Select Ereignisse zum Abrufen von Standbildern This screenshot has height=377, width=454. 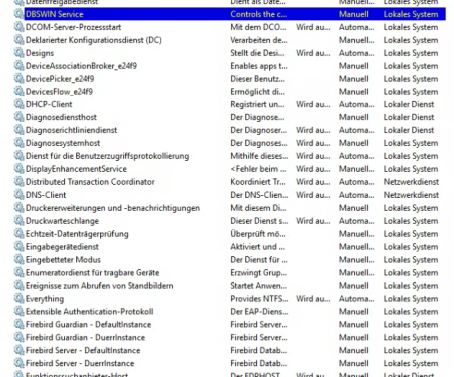pyautogui.click(x=99, y=286)
